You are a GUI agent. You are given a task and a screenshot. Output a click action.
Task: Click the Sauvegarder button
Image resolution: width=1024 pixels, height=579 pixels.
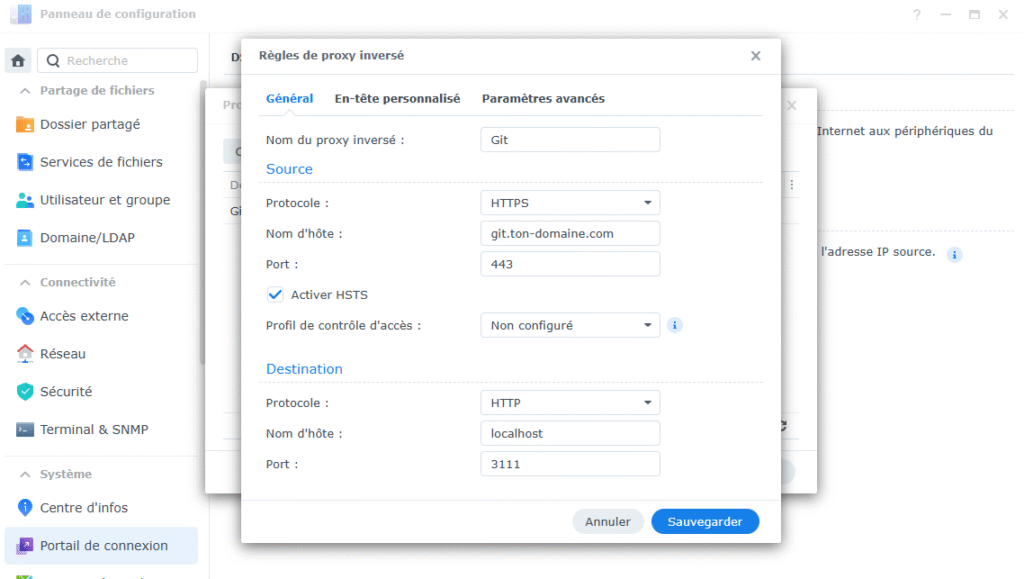point(704,521)
